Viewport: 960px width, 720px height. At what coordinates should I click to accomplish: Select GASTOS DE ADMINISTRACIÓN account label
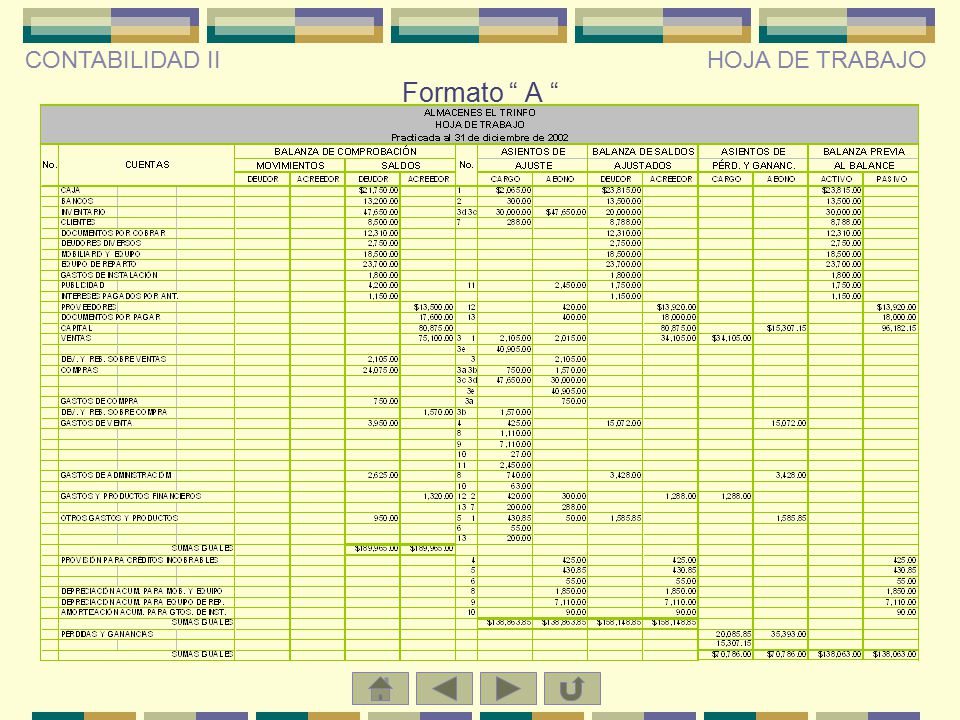(x=116, y=475)
